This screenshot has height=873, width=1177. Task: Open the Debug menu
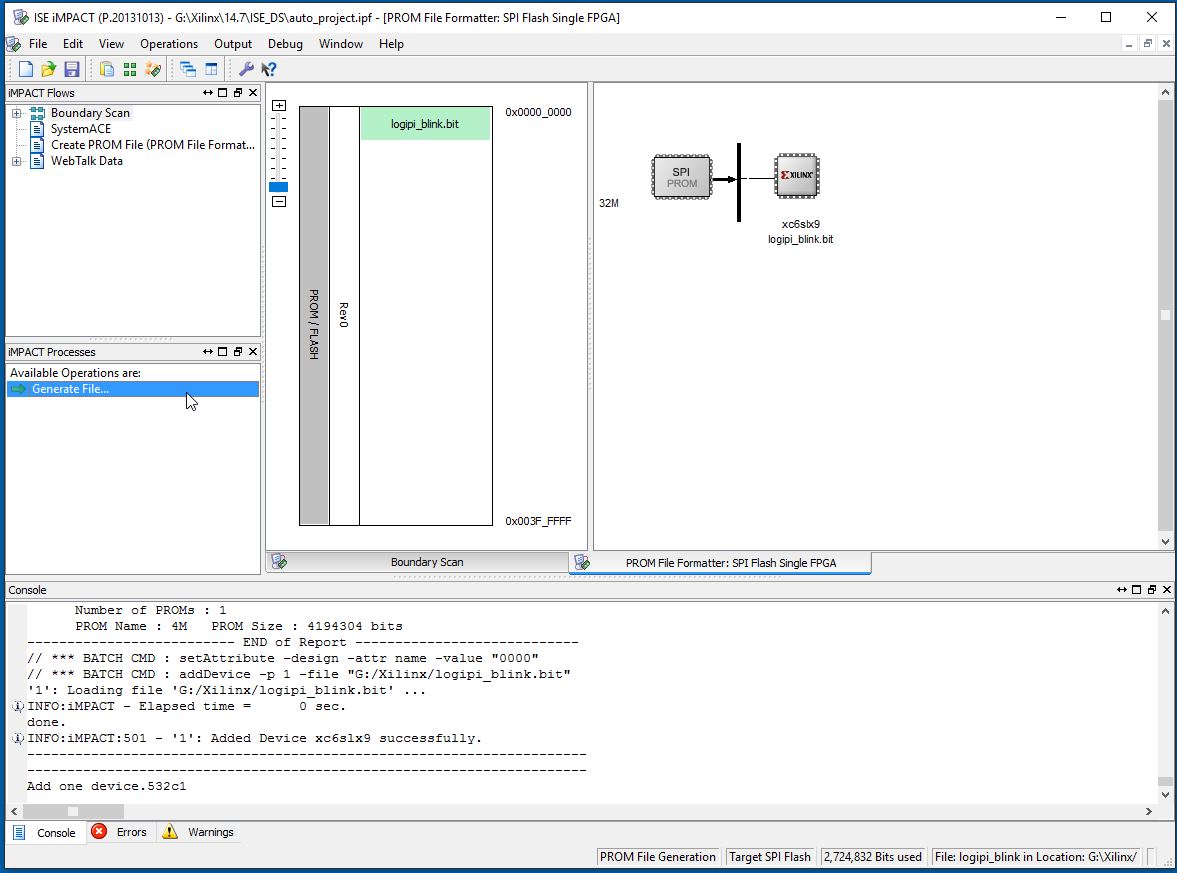tap(285, 44)
